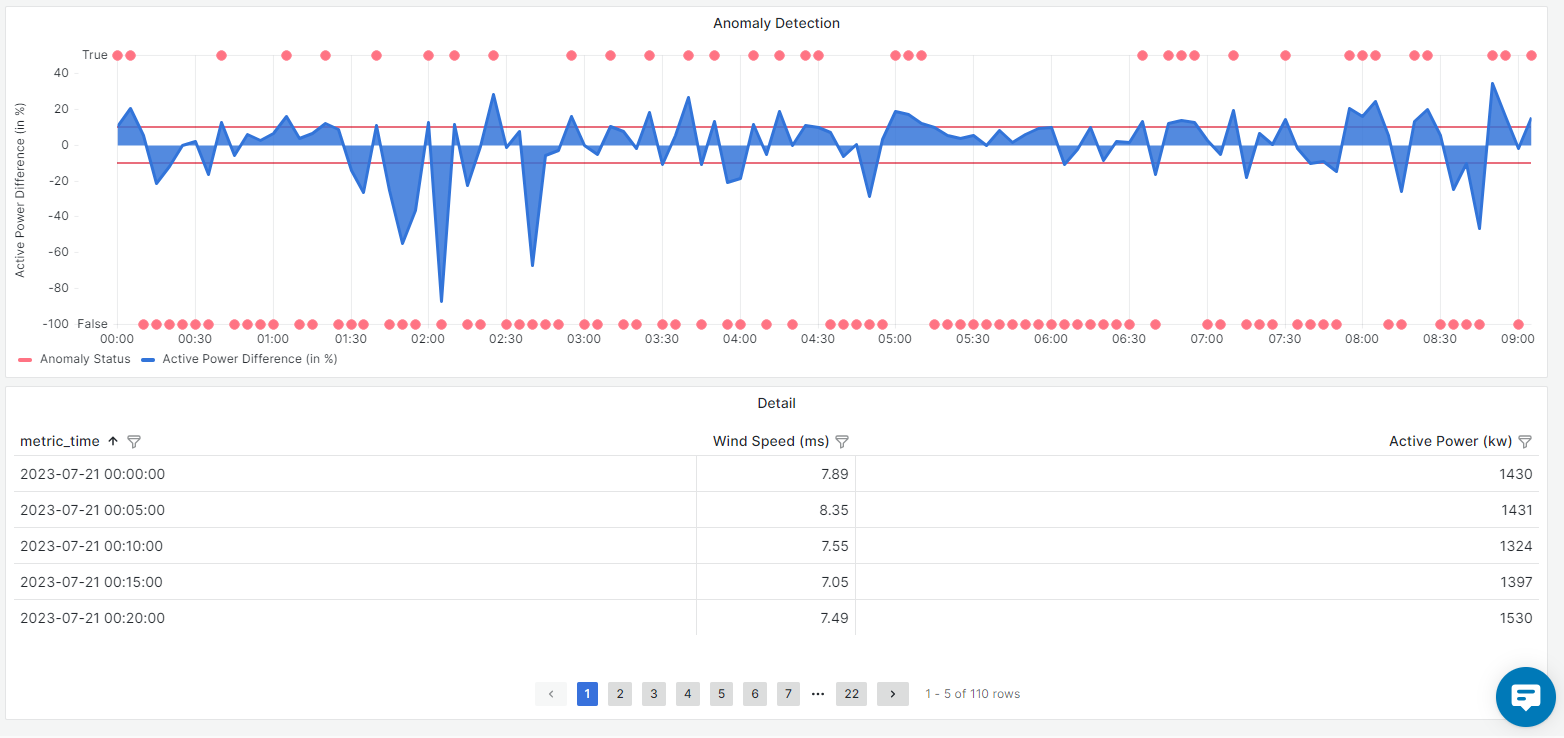
Task: Open page 7 of the detail table
Action: click(x=788, y=694)
